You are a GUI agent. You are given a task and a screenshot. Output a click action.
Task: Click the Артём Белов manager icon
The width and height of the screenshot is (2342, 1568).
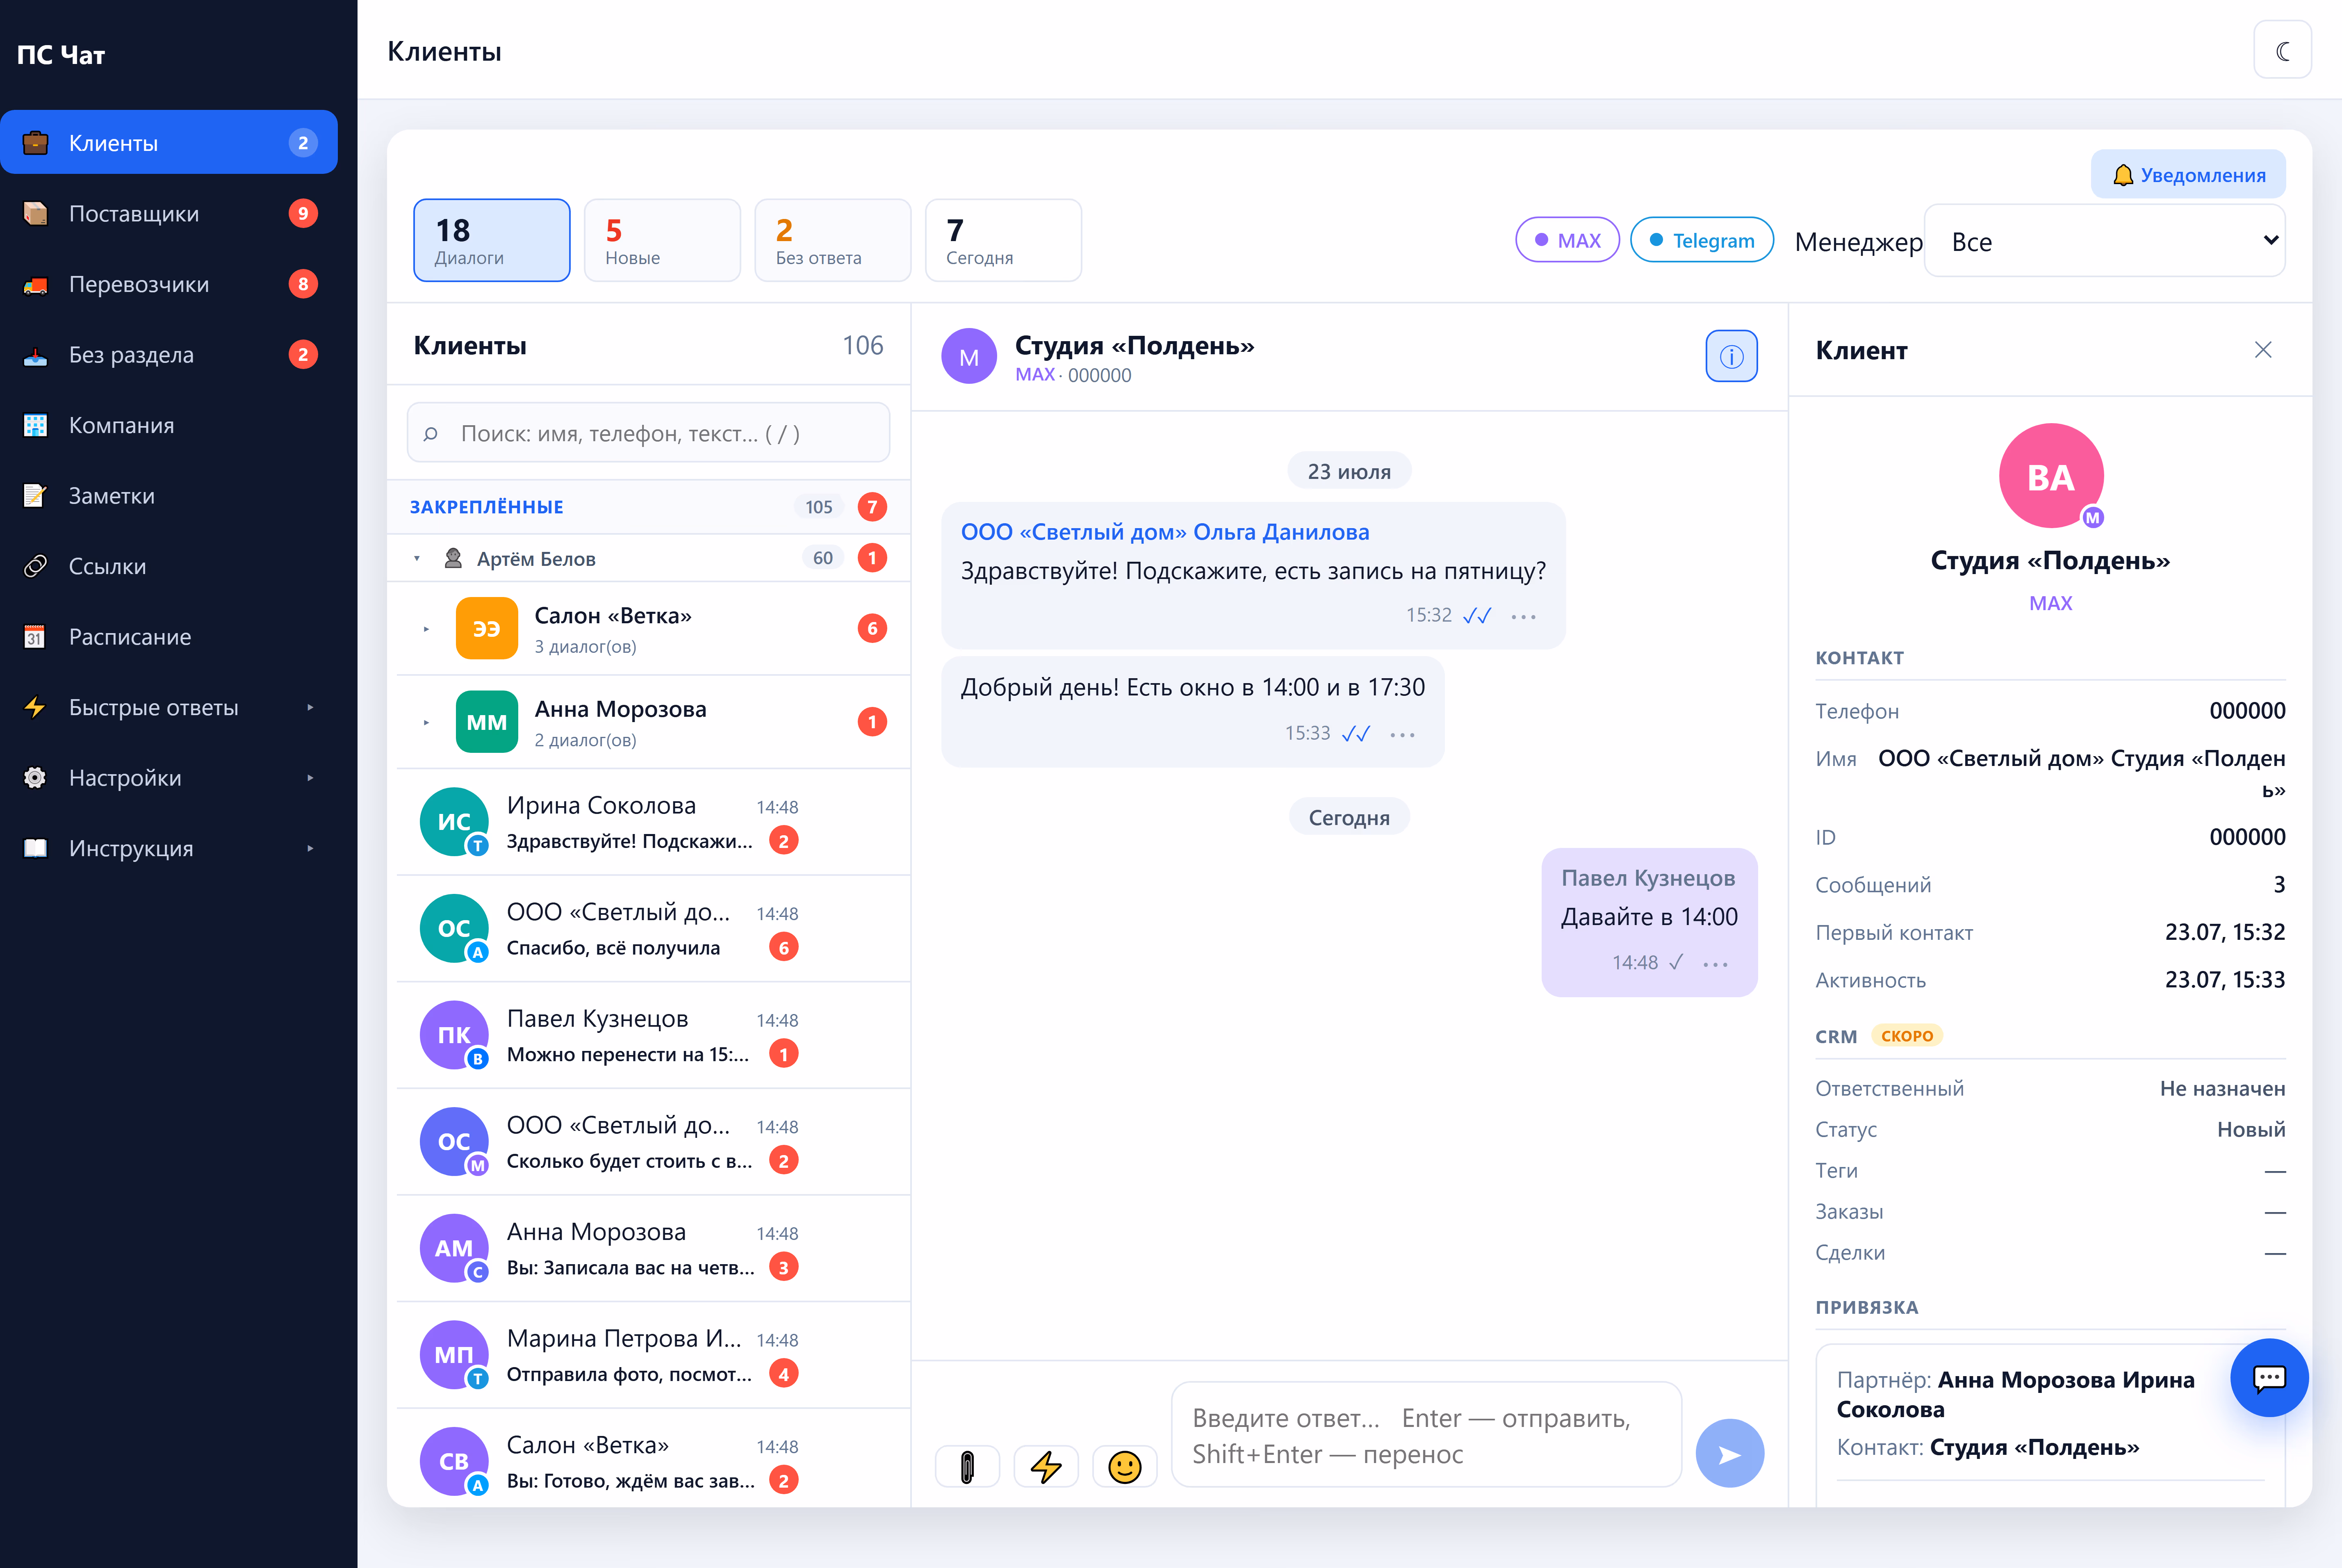[453, 558]
